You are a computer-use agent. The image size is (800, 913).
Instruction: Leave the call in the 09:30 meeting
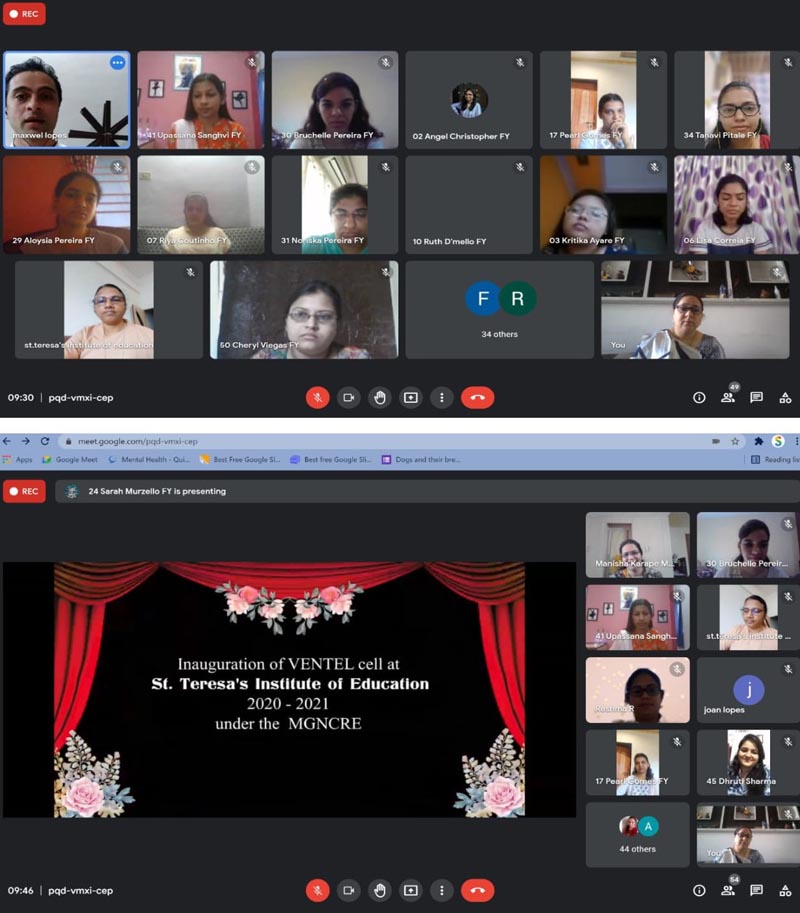tap(477, 398)
